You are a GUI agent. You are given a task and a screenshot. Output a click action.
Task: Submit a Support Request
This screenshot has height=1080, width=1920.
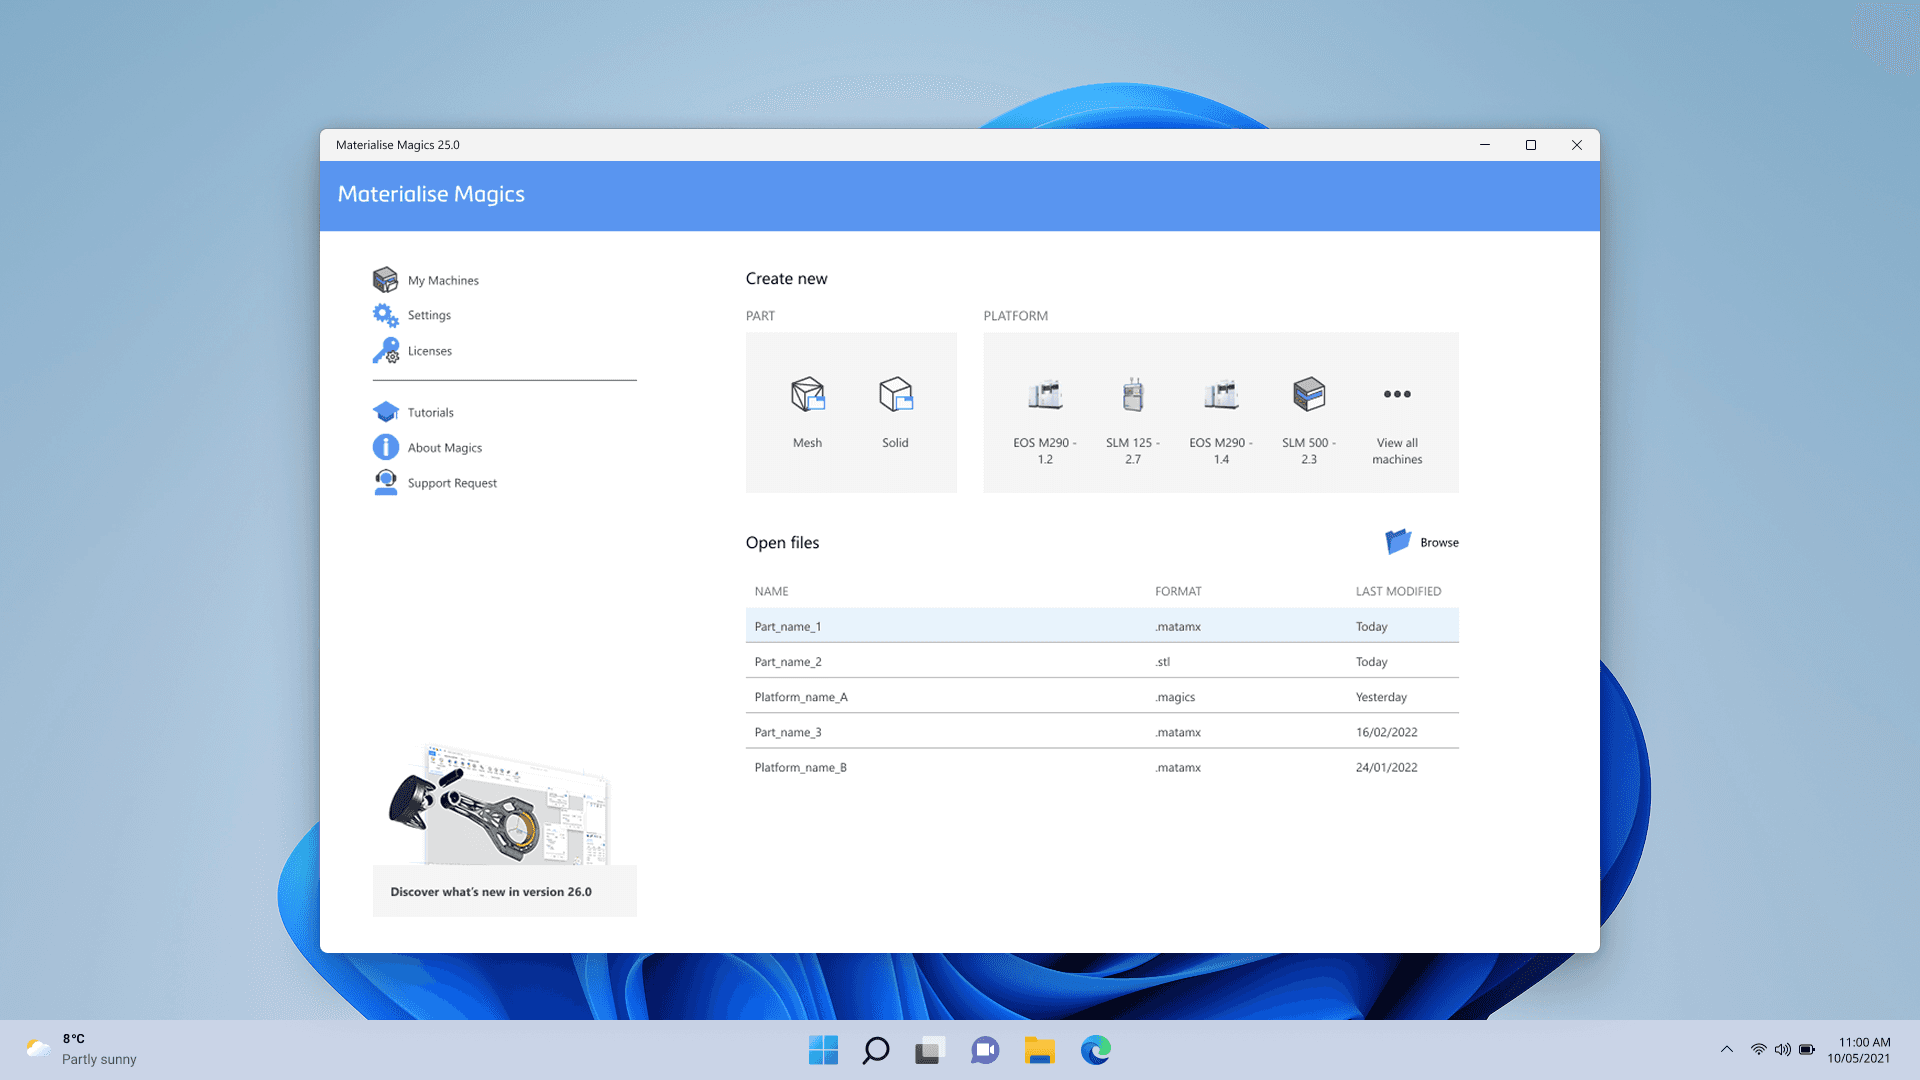tap(451, 483)
